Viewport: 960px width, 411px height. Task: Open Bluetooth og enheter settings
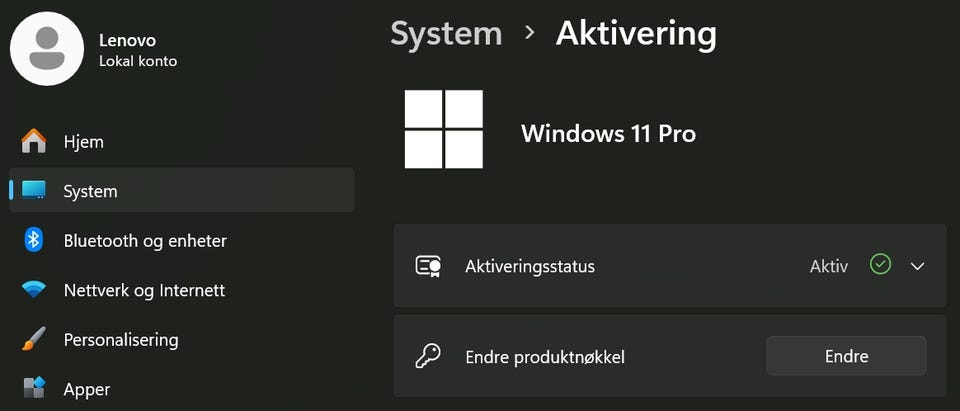coord(145,240)
